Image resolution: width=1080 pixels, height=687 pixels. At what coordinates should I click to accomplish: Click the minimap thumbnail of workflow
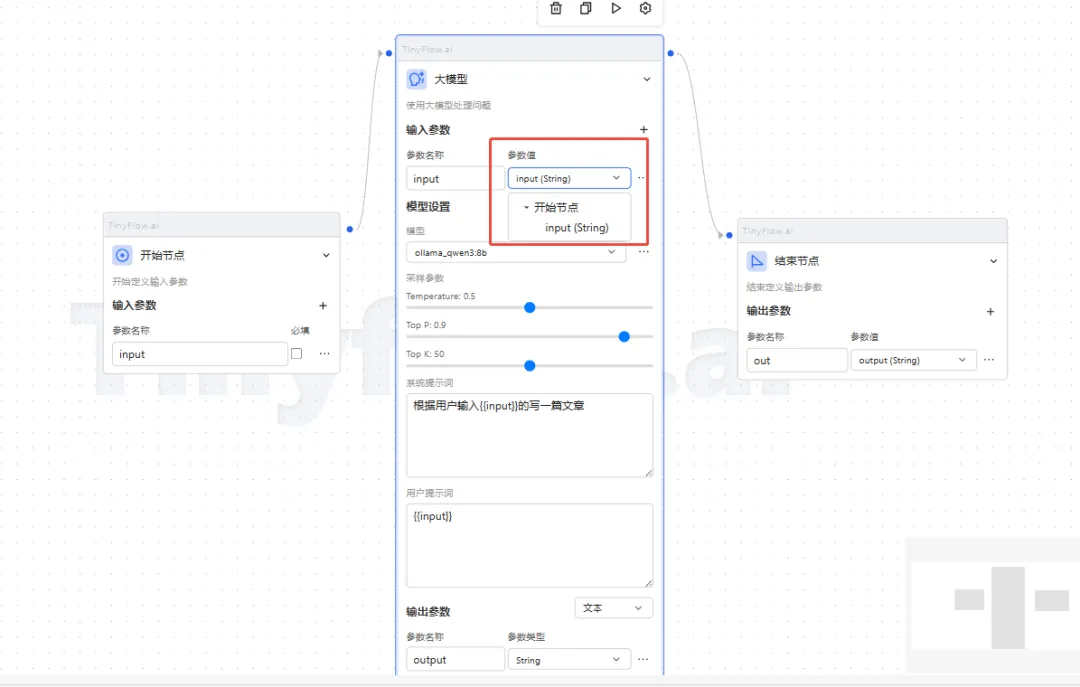click(x=992, y=605)
